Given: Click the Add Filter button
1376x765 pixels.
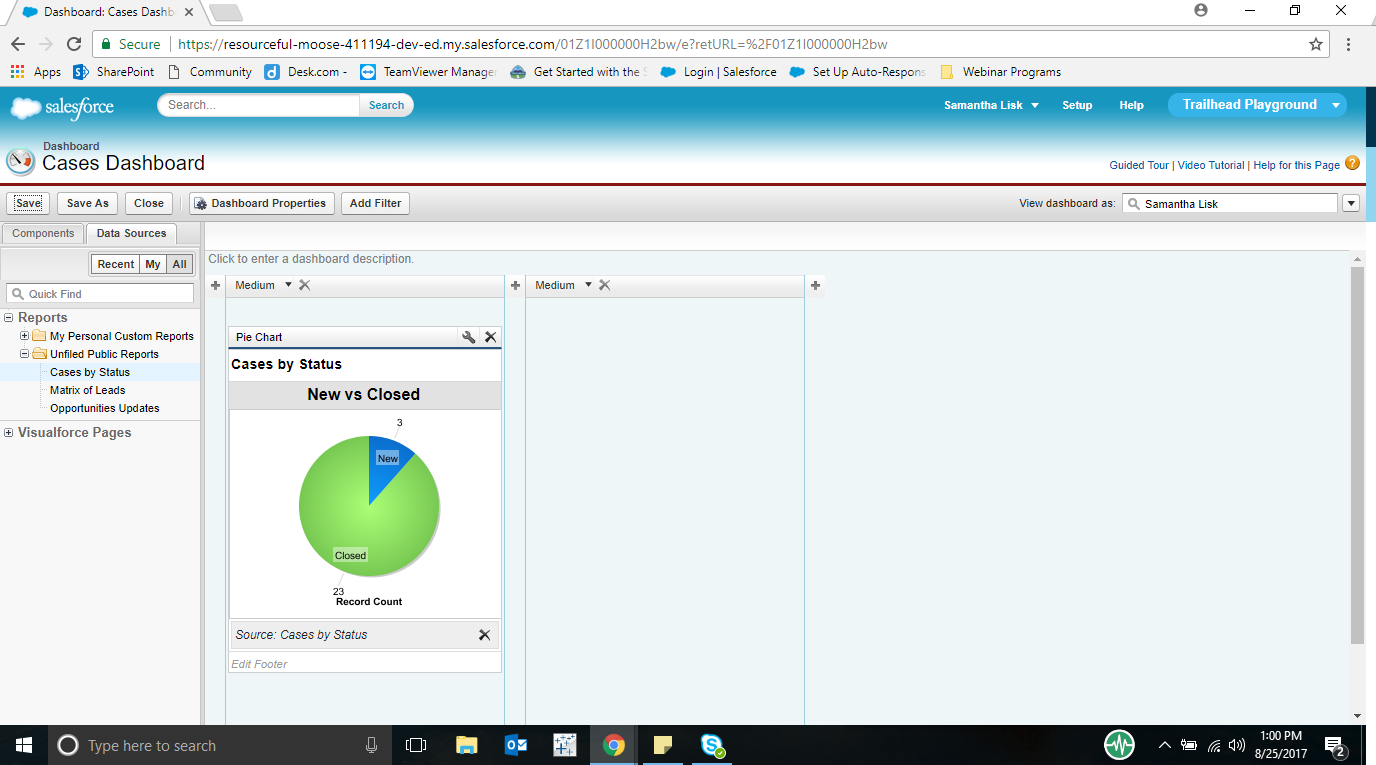Looking at the screenshot, I should (375, 203).
